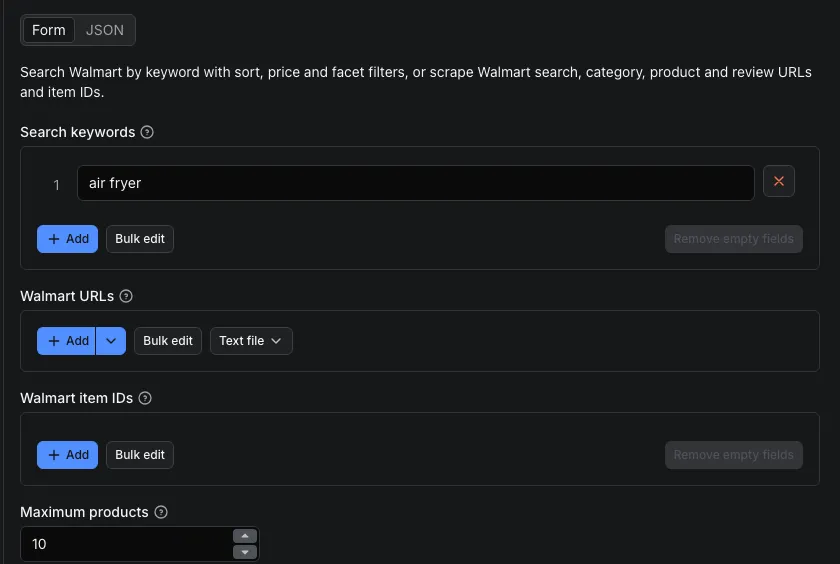Open help icon next to Walmart URLs

[x=126, y=296]
